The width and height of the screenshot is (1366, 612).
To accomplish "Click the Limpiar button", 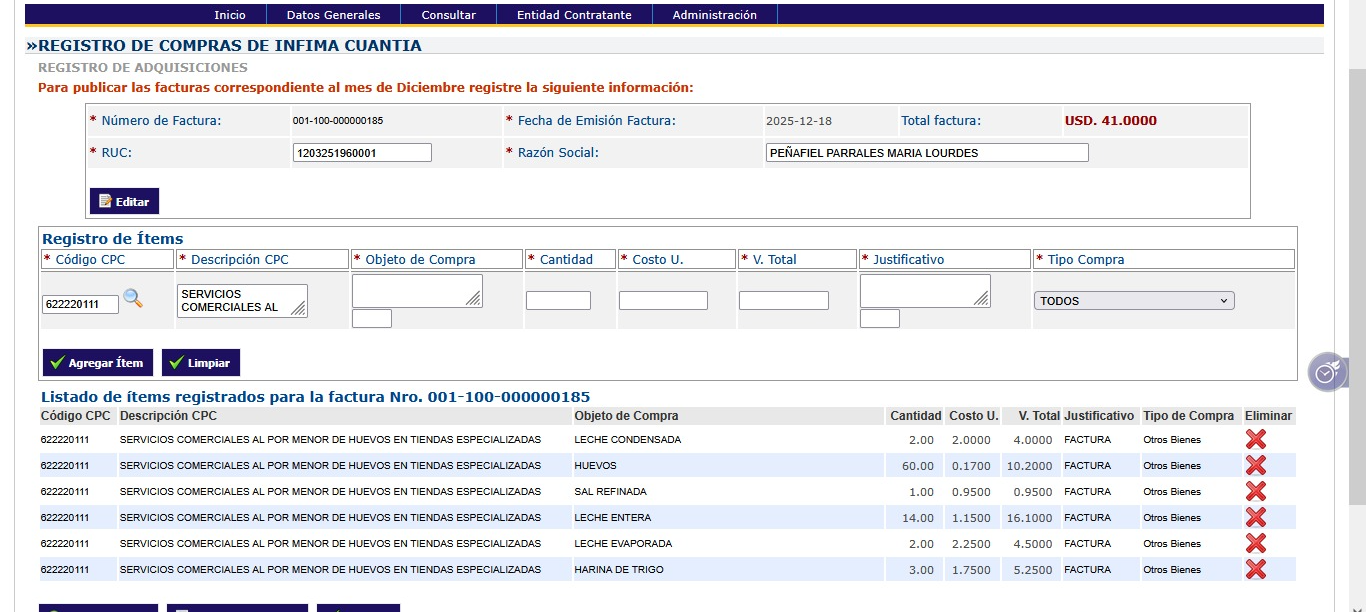I will [201, 363].
